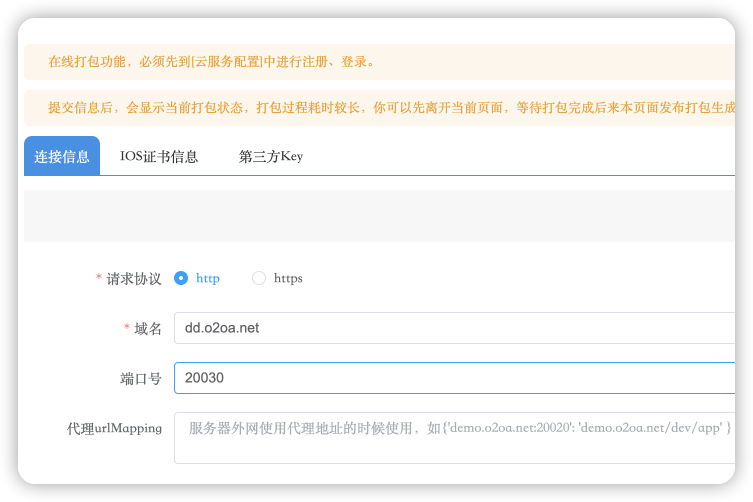Click the 端口号 field label
The height and width of the screenshot is (502, 753).
[x=141, y=378]
